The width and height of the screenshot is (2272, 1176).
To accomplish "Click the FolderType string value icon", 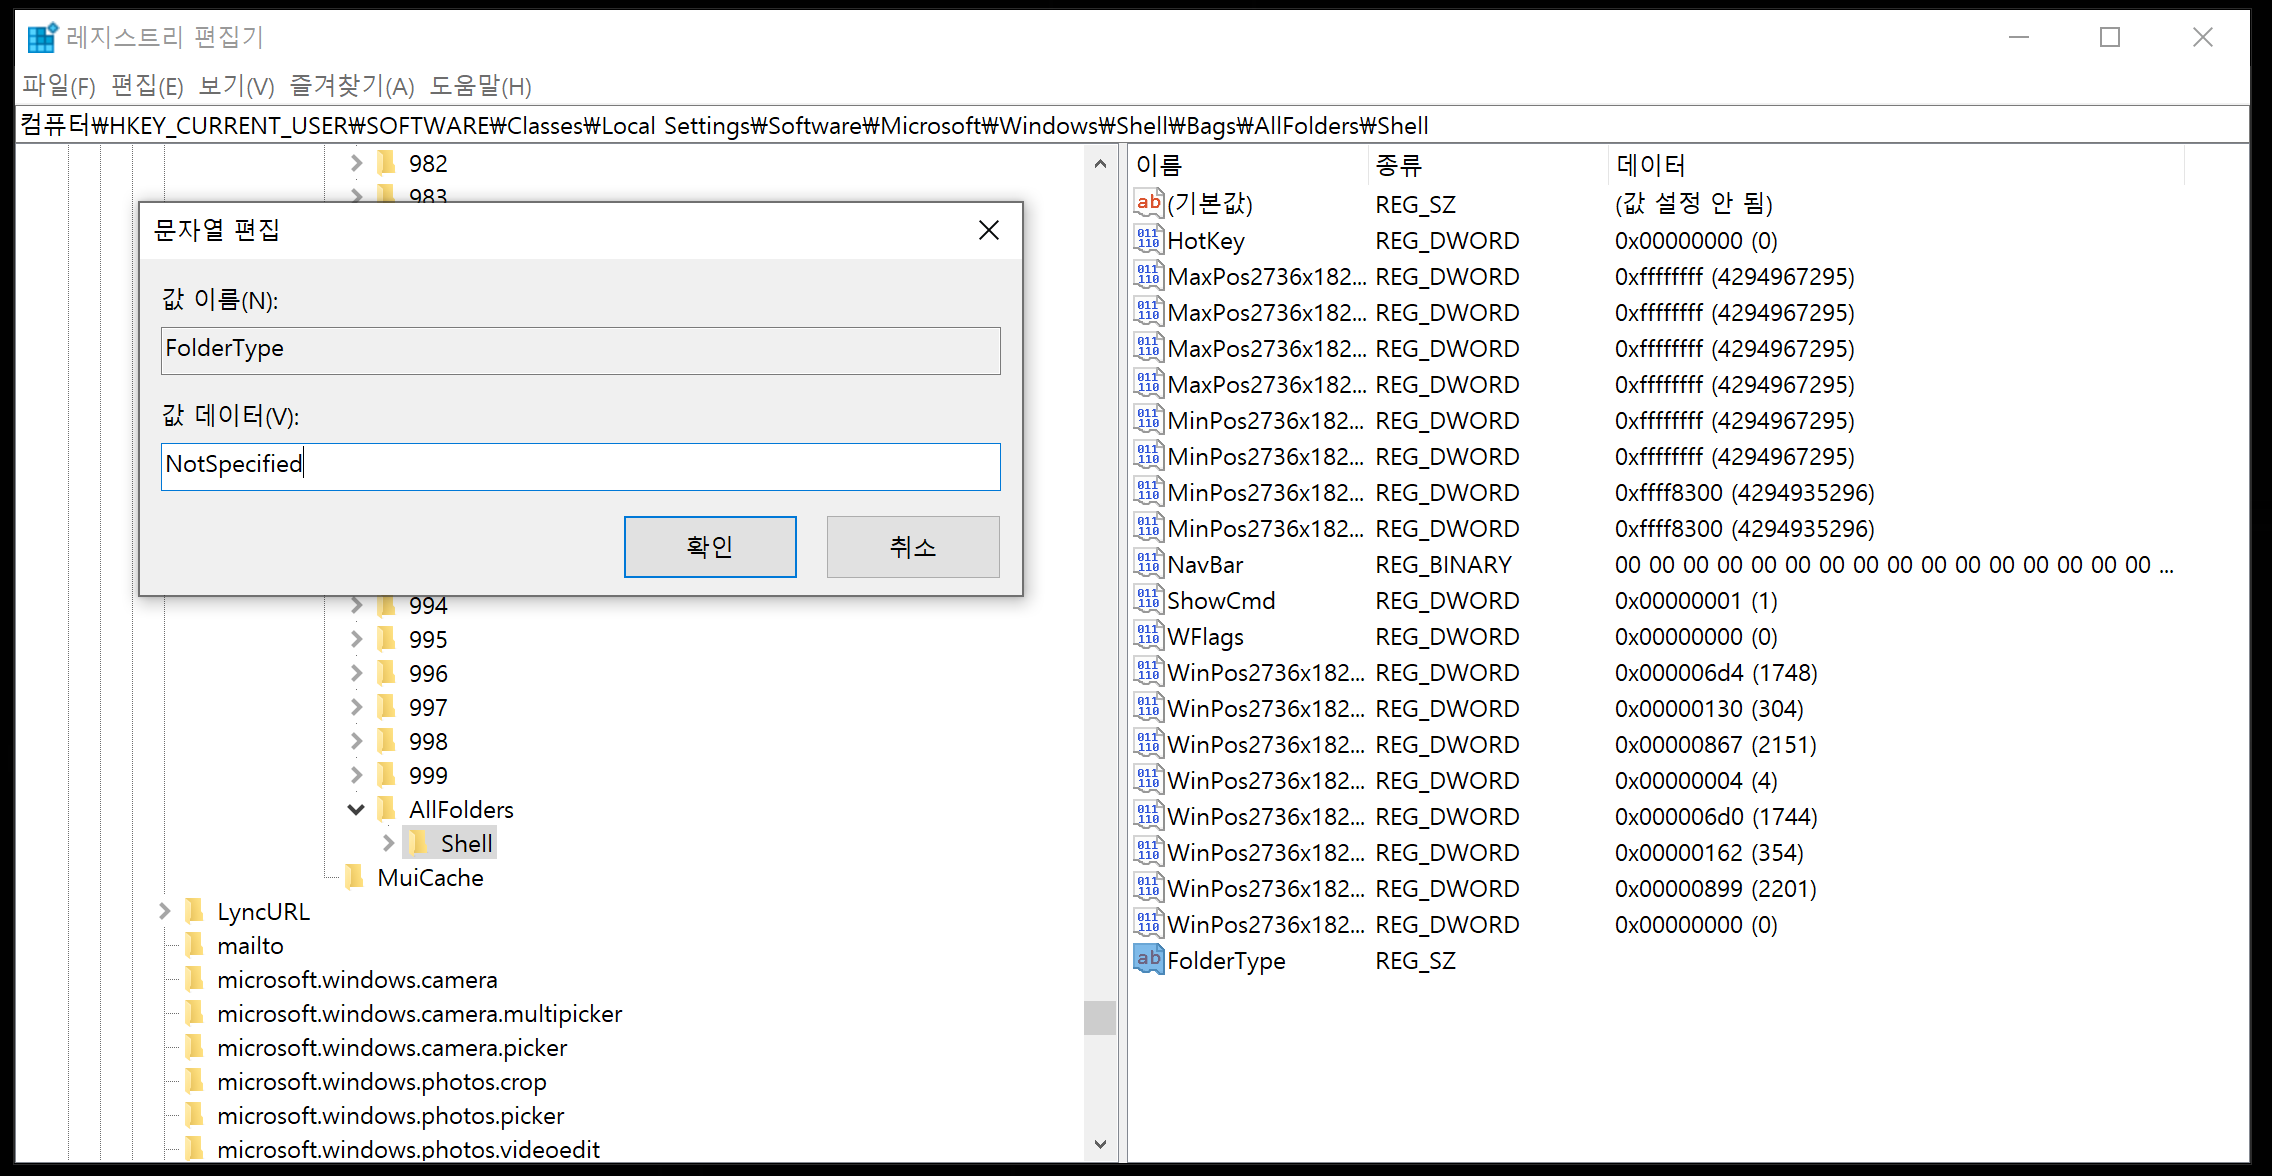I will 1148,960.
